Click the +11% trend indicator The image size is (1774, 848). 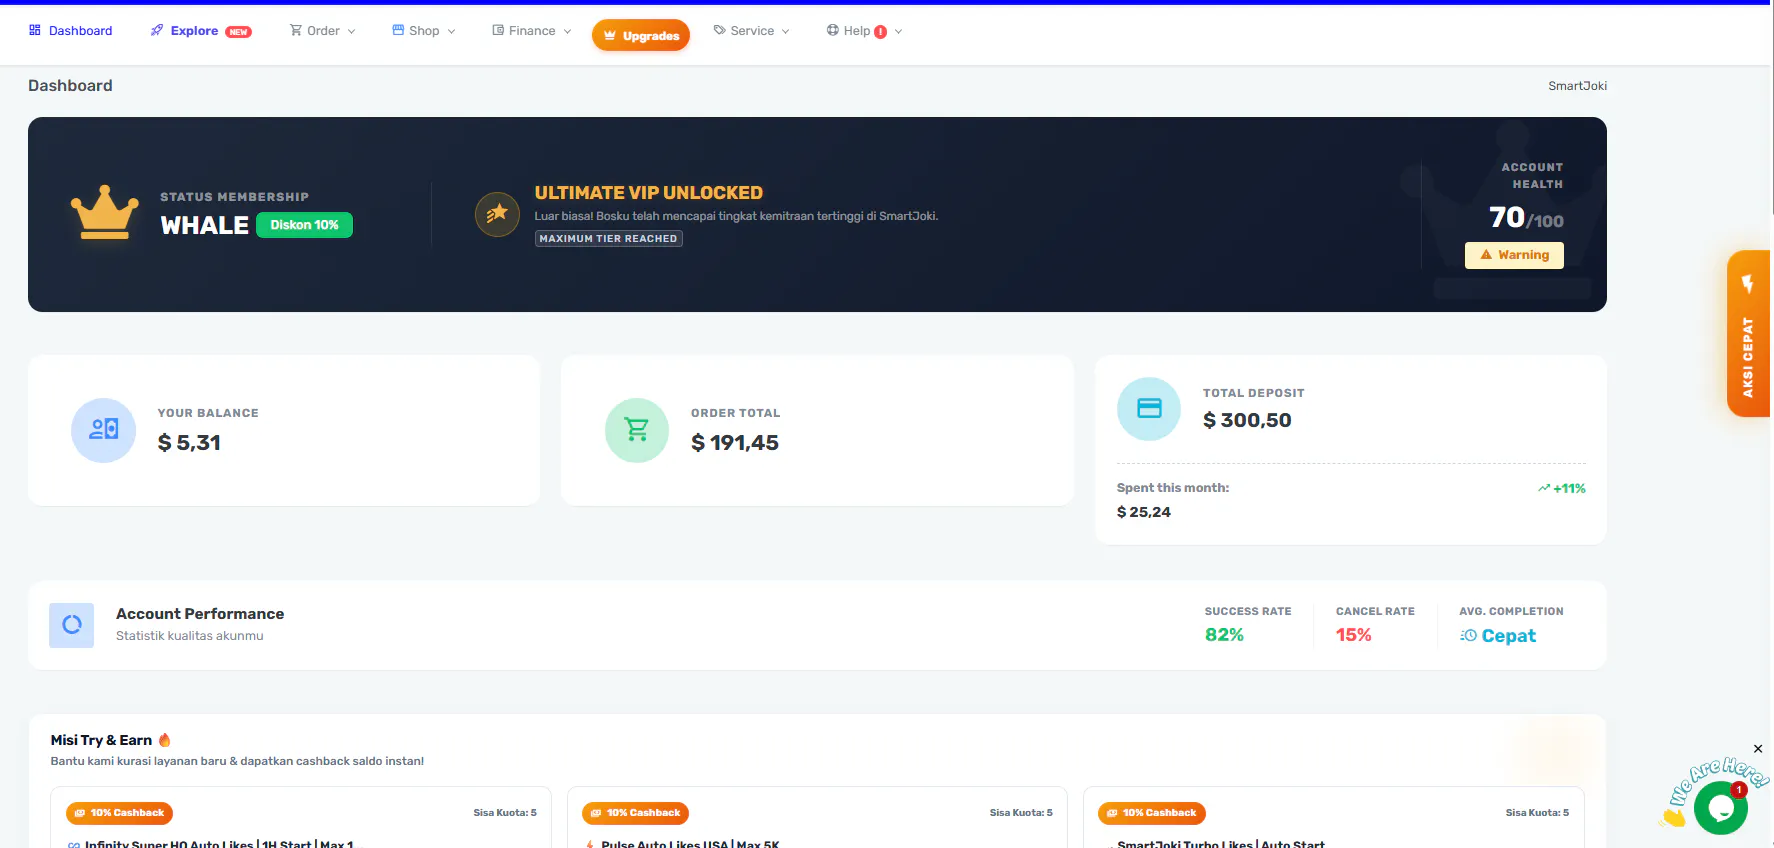(x=1562, y=488)
